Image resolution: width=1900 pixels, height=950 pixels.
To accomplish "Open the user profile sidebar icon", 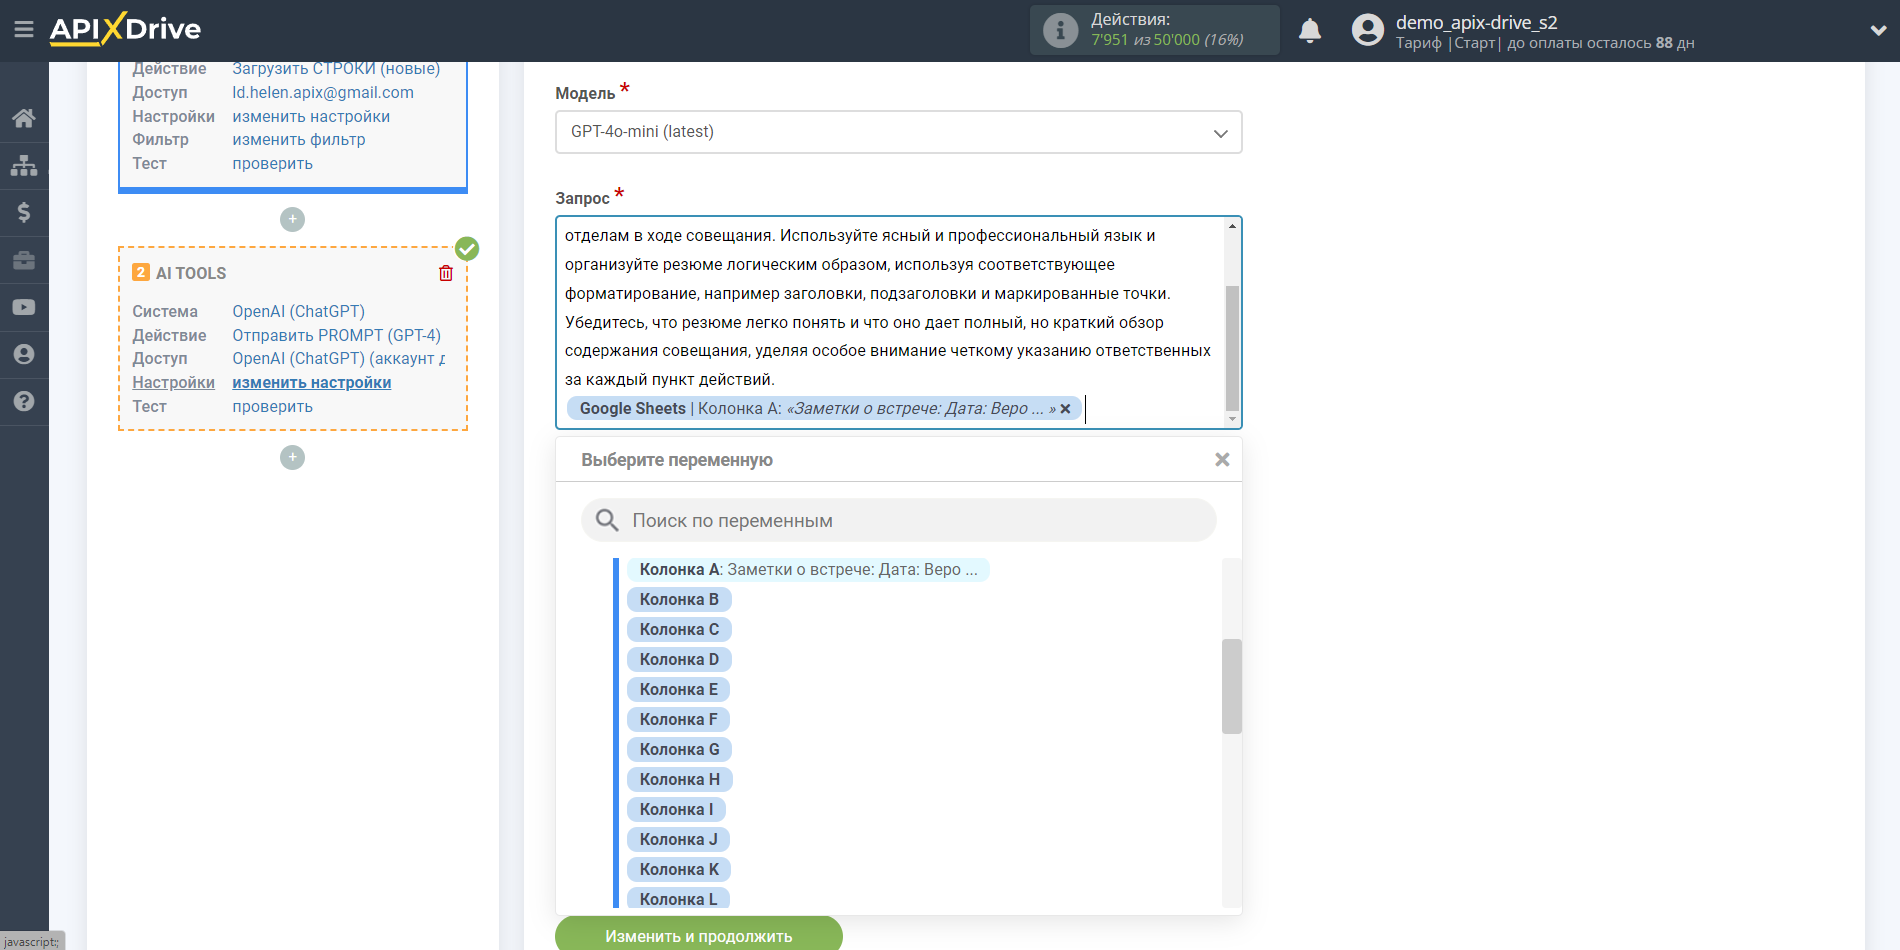I will pos(24,354).
